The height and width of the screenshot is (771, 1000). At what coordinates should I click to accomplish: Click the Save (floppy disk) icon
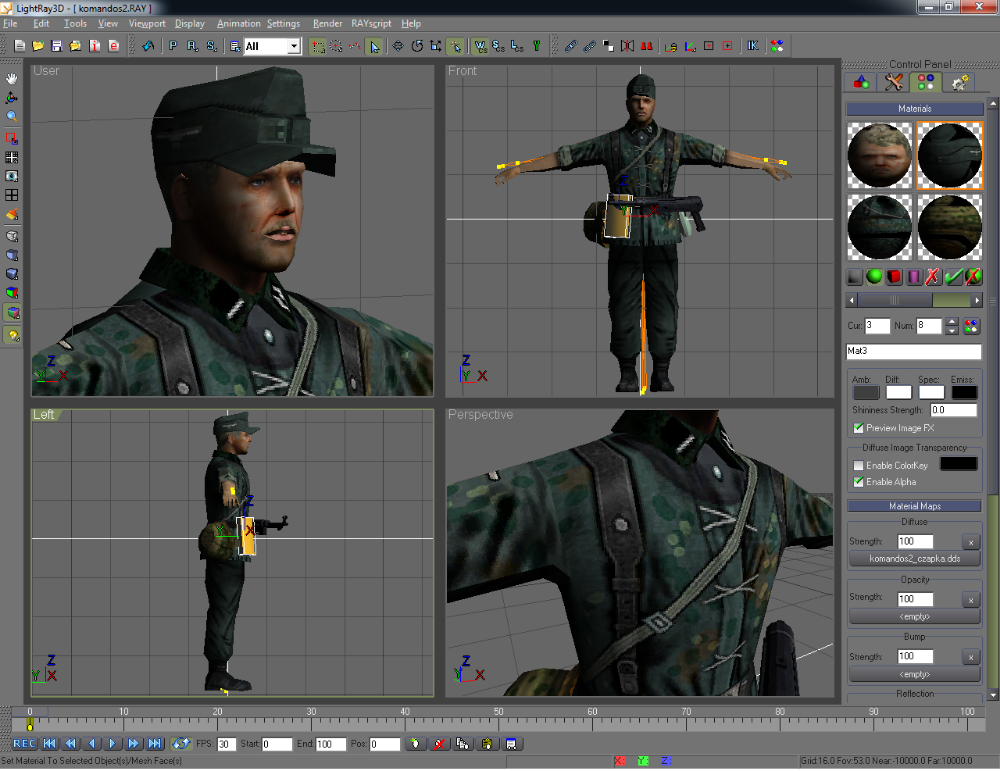pyautogui.click(x=56, y=46)
